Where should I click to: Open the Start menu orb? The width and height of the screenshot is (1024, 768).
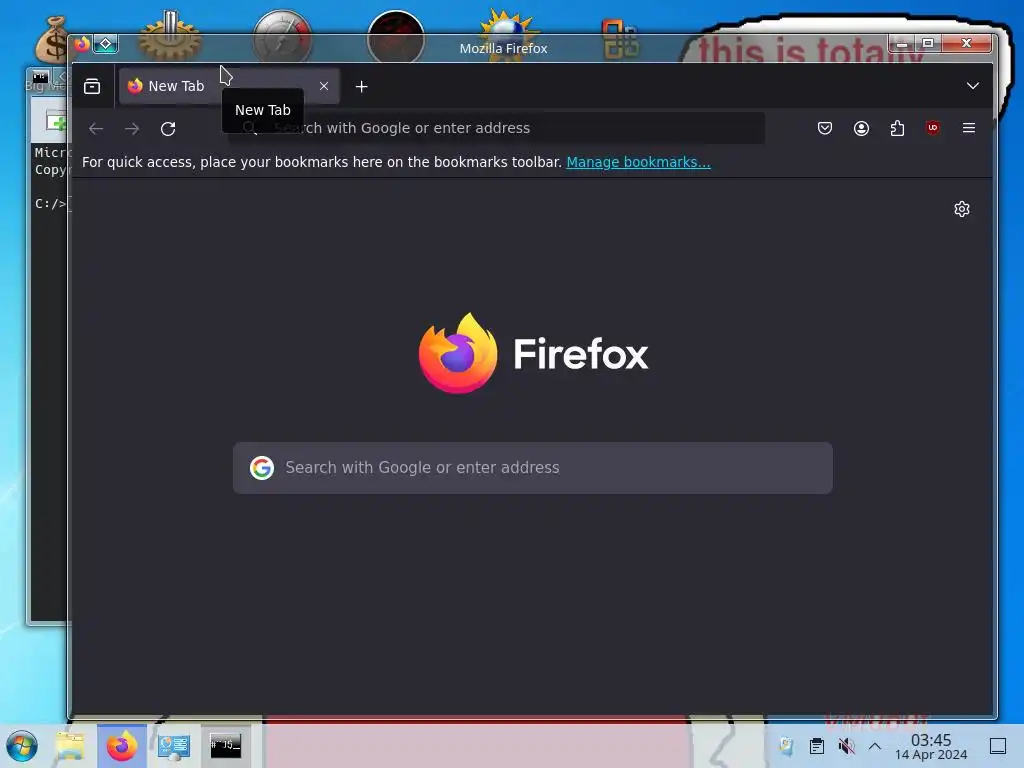pyautogui.click(x=22, y=746)
